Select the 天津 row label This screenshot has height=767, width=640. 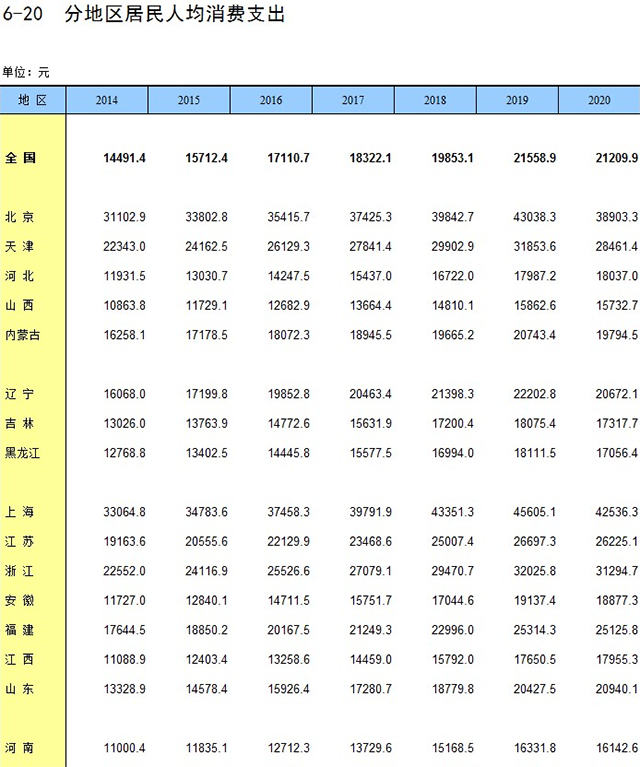tap(20, 247)
